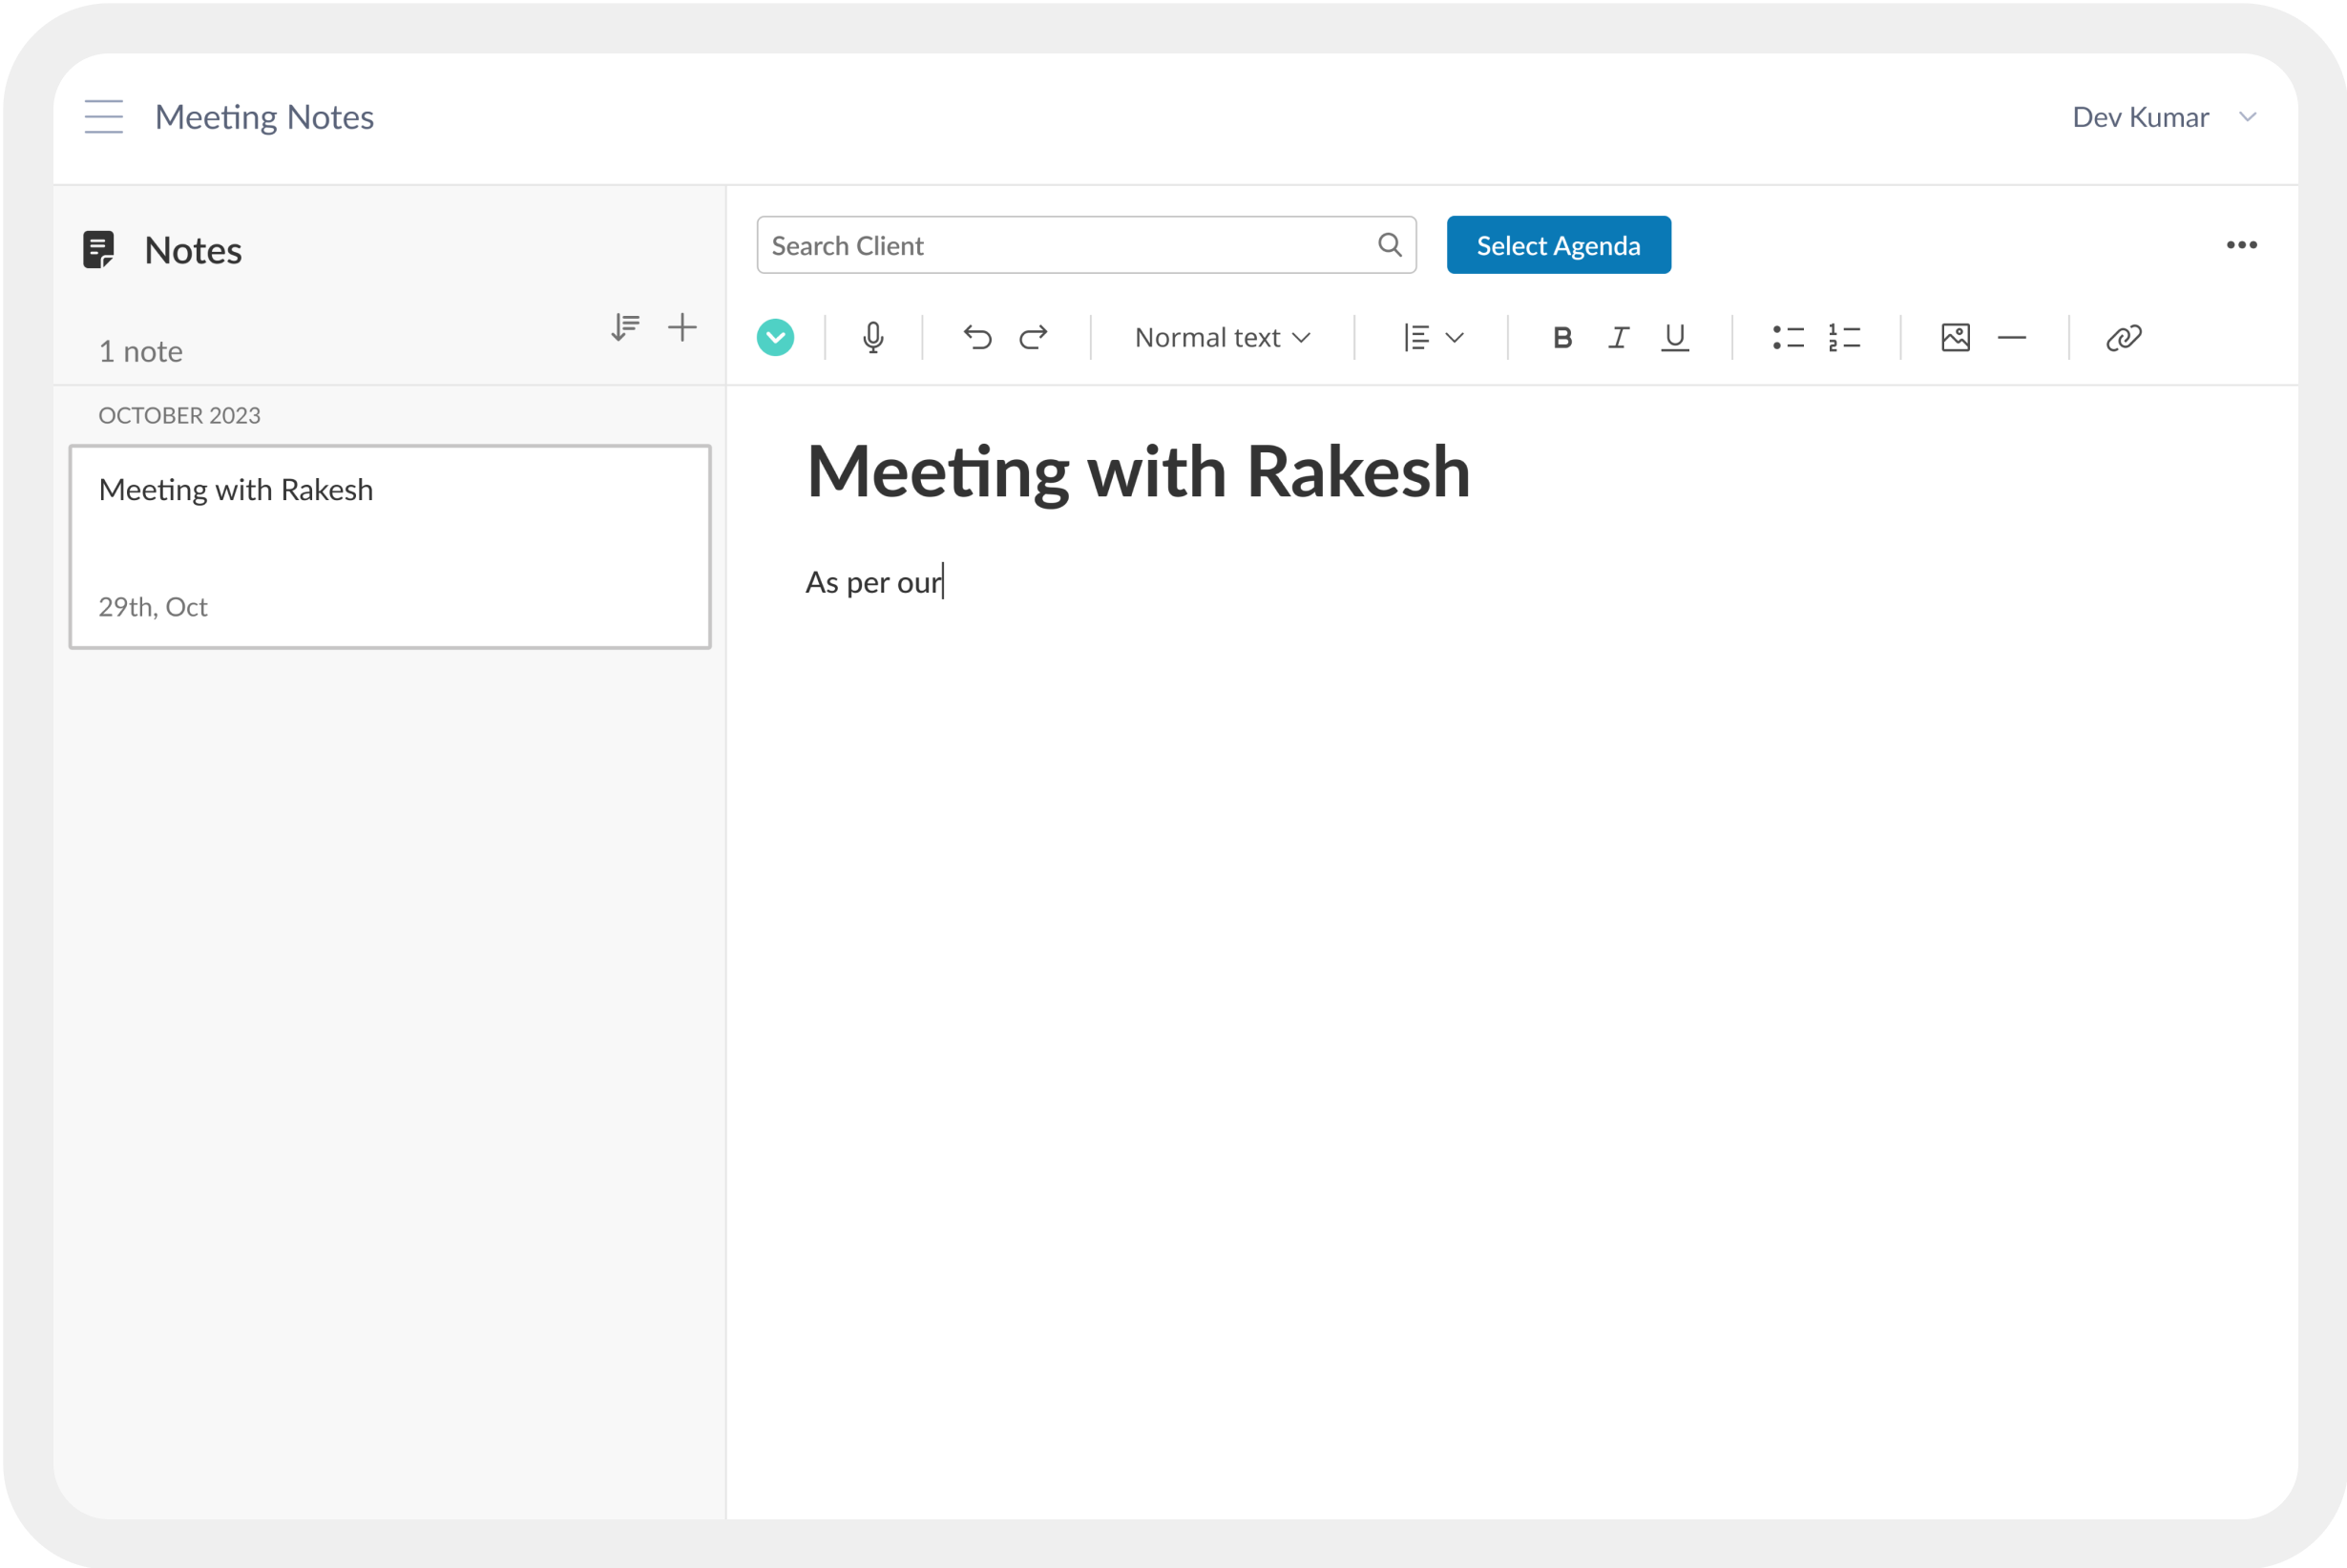
Task: Insert a numbered list
Action: [1844, 338]
